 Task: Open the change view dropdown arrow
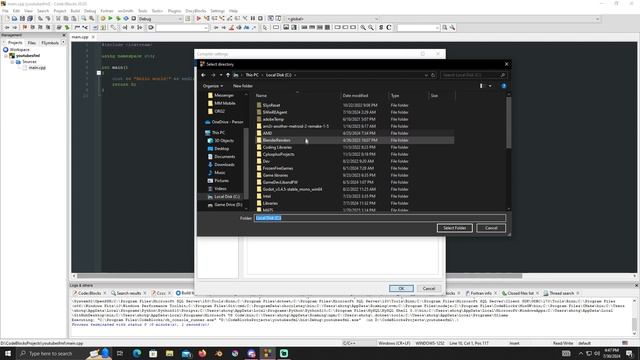coord(490,86)
